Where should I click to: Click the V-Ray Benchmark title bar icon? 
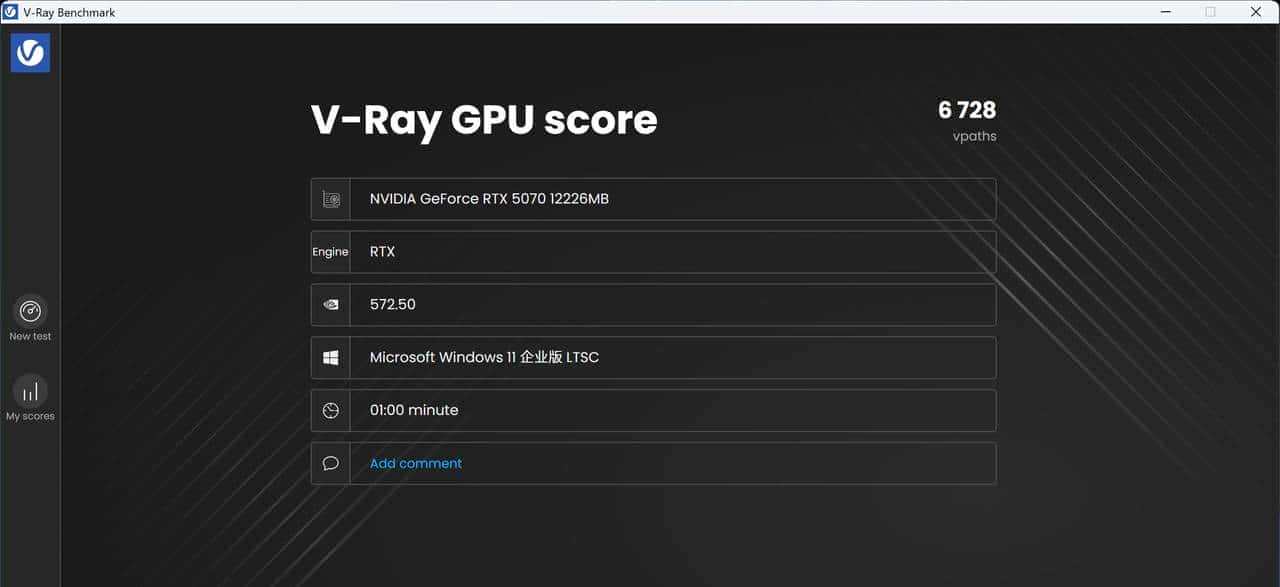[10, 11]
